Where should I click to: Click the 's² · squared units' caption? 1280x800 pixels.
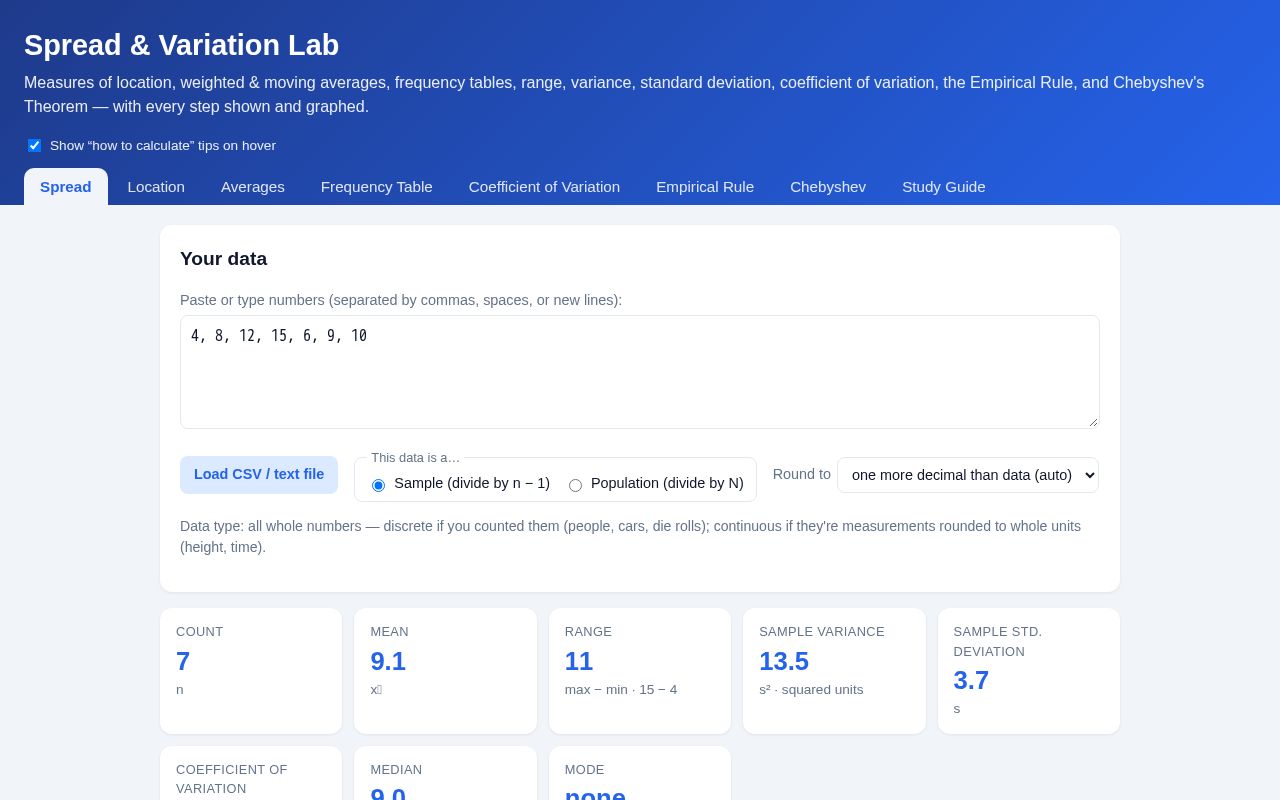[811, 690]
